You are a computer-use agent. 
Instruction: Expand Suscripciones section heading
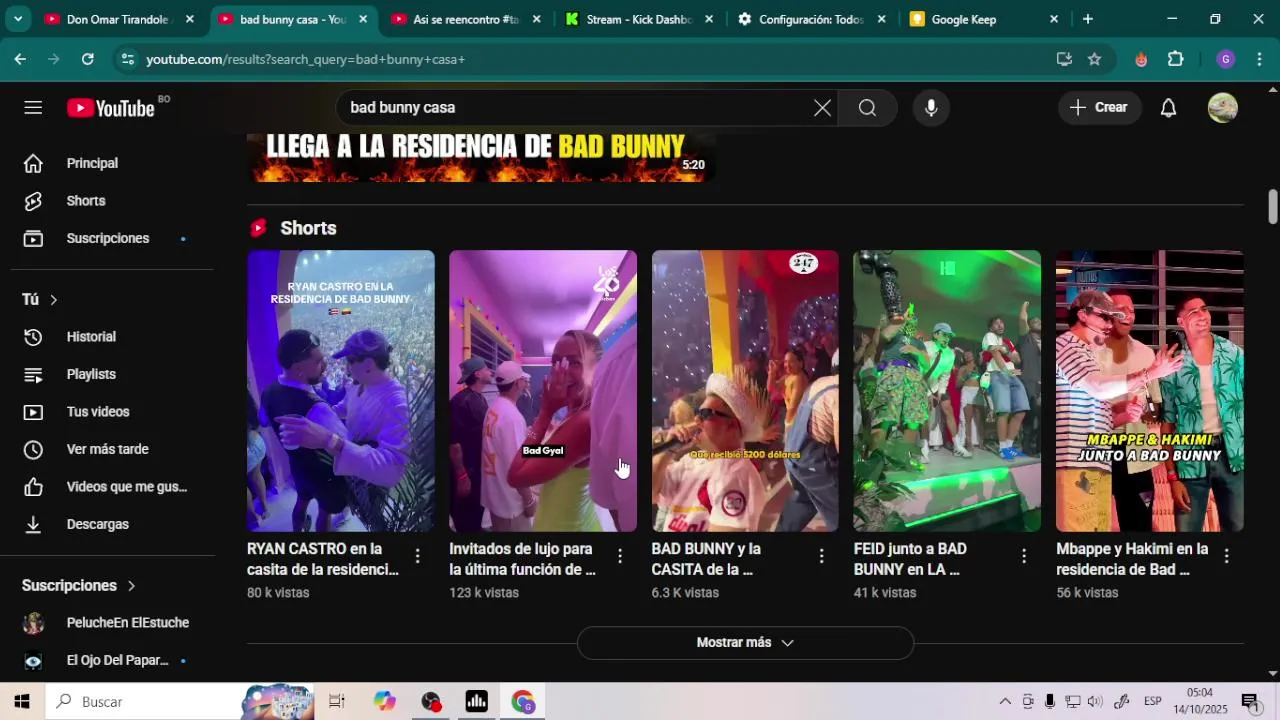click(79, 586)
